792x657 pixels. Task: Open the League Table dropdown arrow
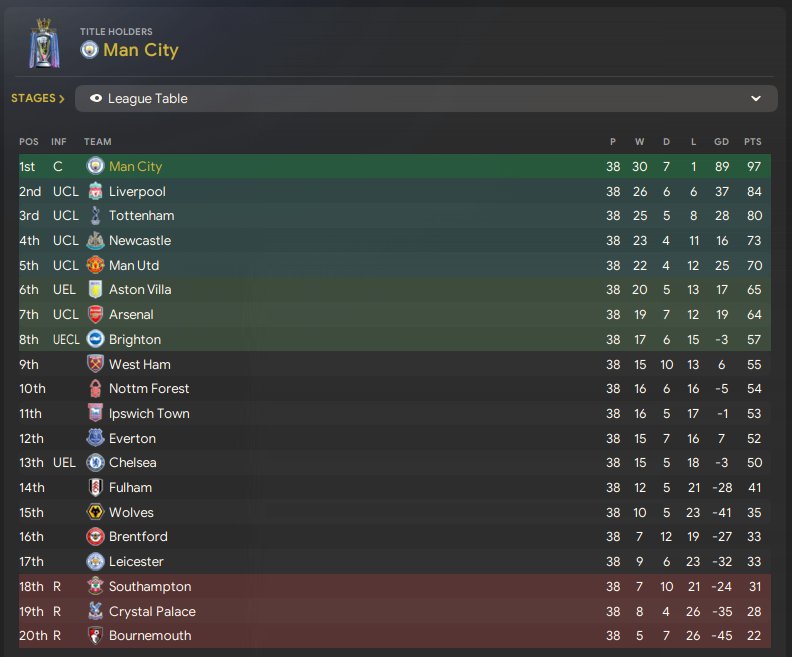[x=756, y=99]
